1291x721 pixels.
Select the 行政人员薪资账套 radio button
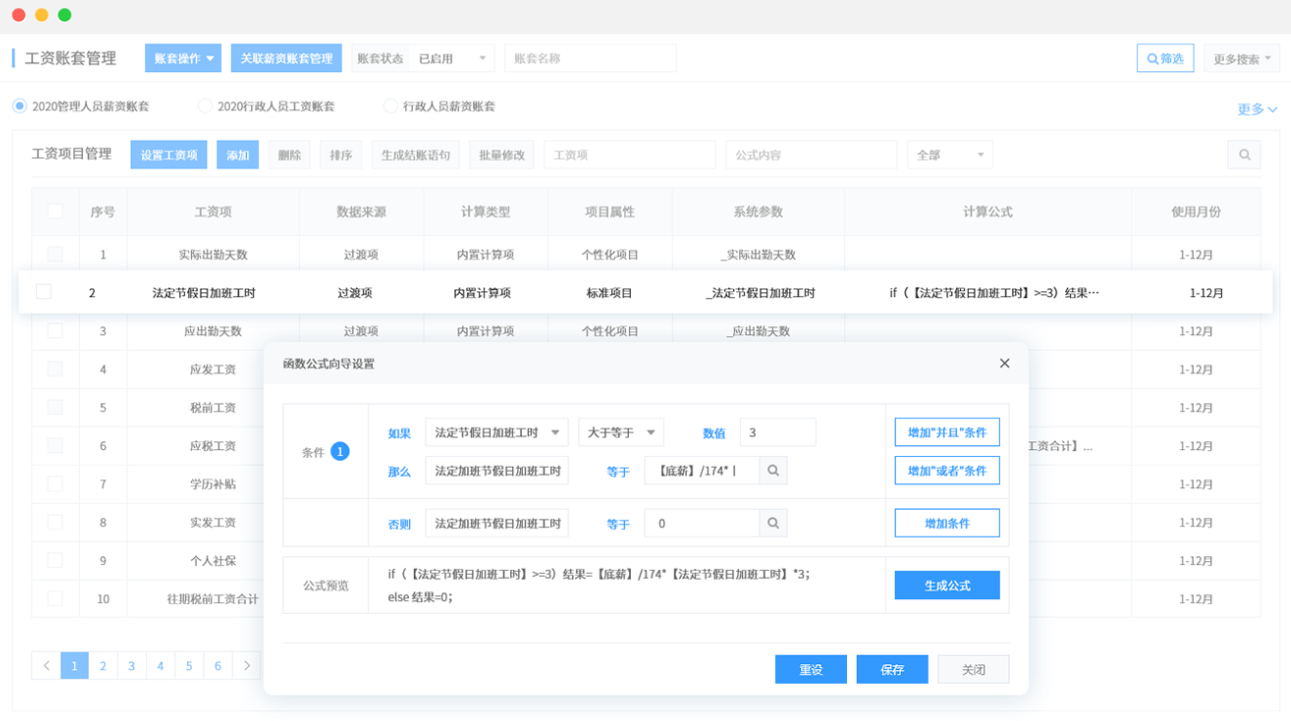391,106
